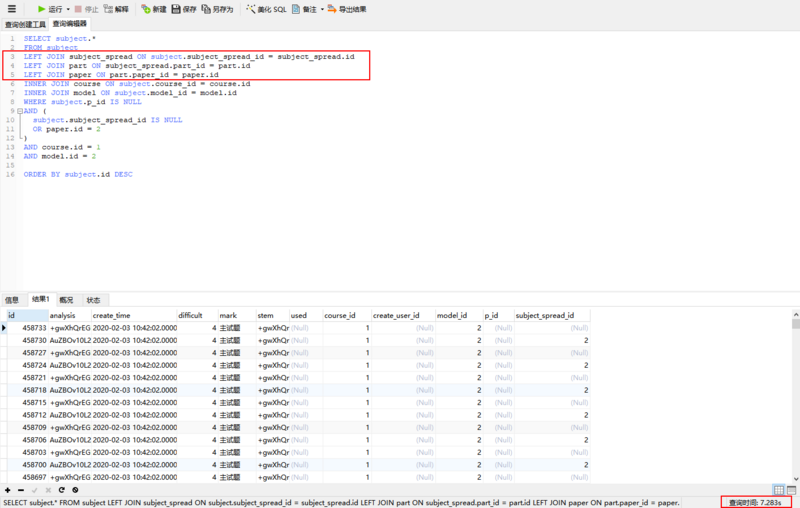
Task: Click the create_time column header
Action: click(134, 315)
